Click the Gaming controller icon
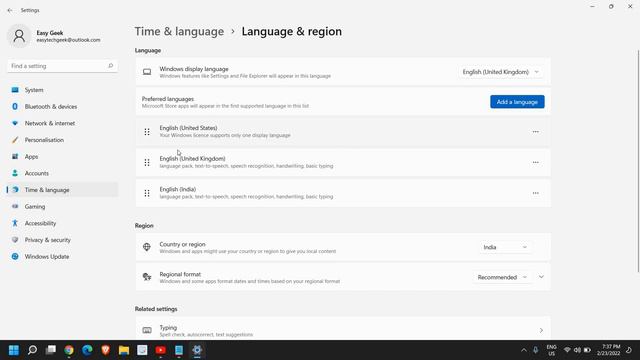Viewport: 640px width, 360px height. tap(15, 207)
